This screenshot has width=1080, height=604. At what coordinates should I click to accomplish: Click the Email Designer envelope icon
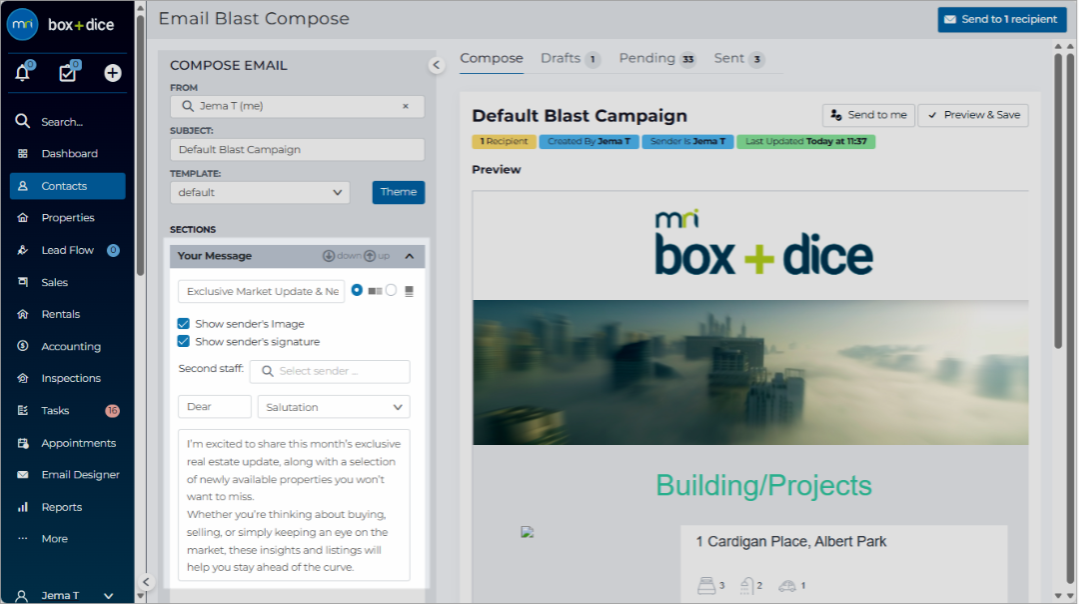(23, 475)
